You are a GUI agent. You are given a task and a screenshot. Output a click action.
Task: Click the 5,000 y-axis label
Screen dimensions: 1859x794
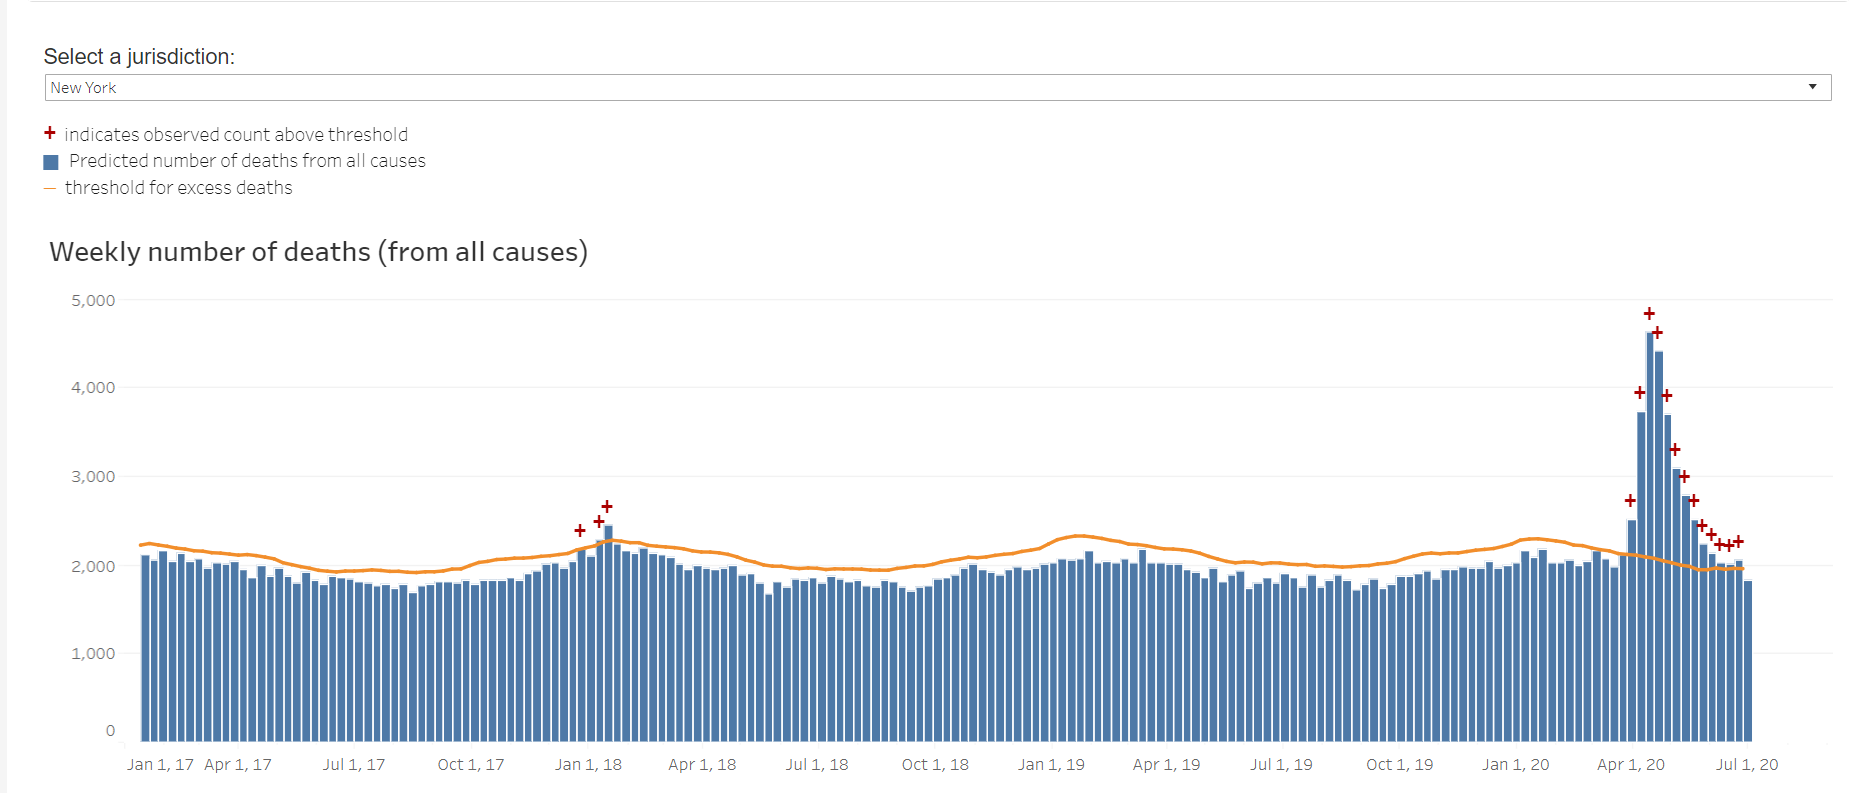pos(93,300)
